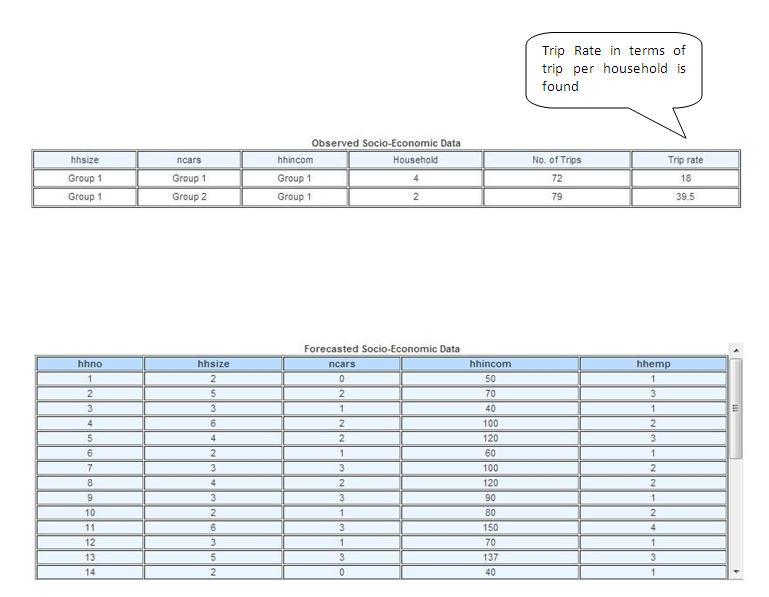This screenshot has width=769, height=597.
Task: Click the Observed Socio-Economic Data title
Action: pos(385,143)
